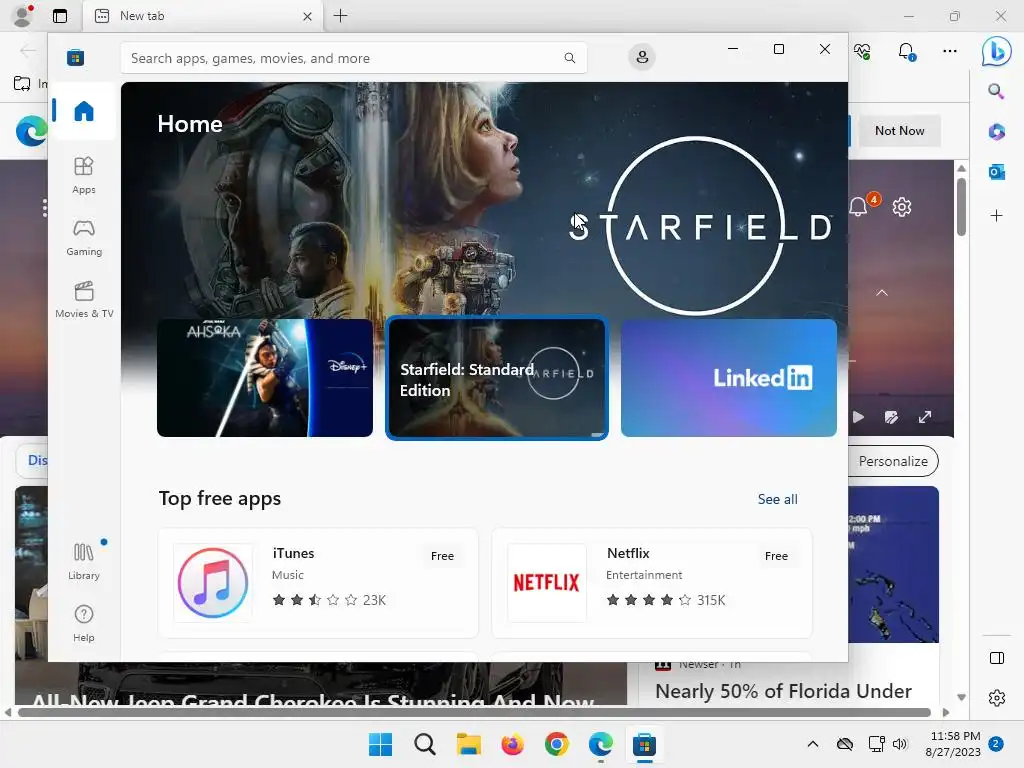1024x768 pixels.
Task: Open the iTunes app listing
Action: click(318, 583)
